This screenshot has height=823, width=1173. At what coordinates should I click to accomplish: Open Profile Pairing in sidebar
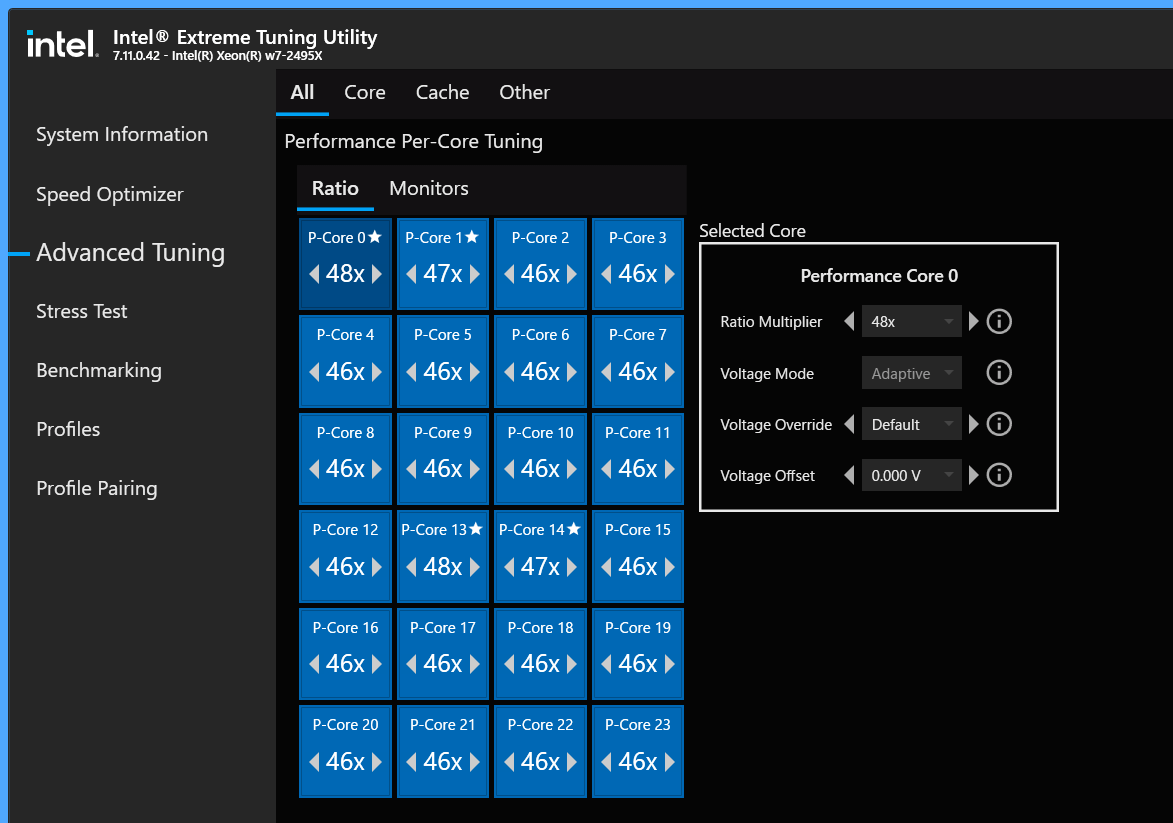point(97,489)
